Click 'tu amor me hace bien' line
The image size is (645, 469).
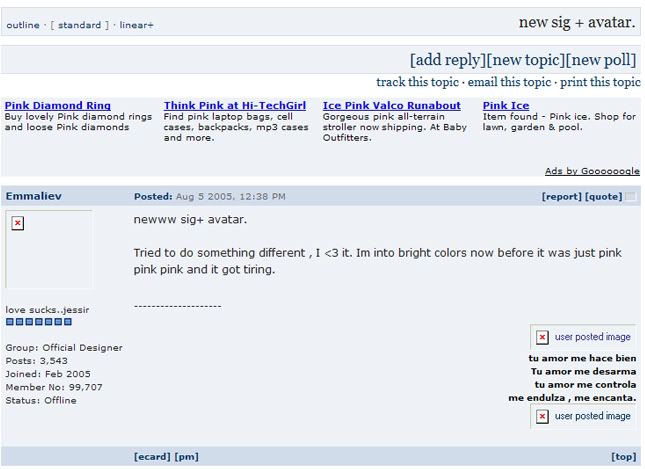pos(582,358)
